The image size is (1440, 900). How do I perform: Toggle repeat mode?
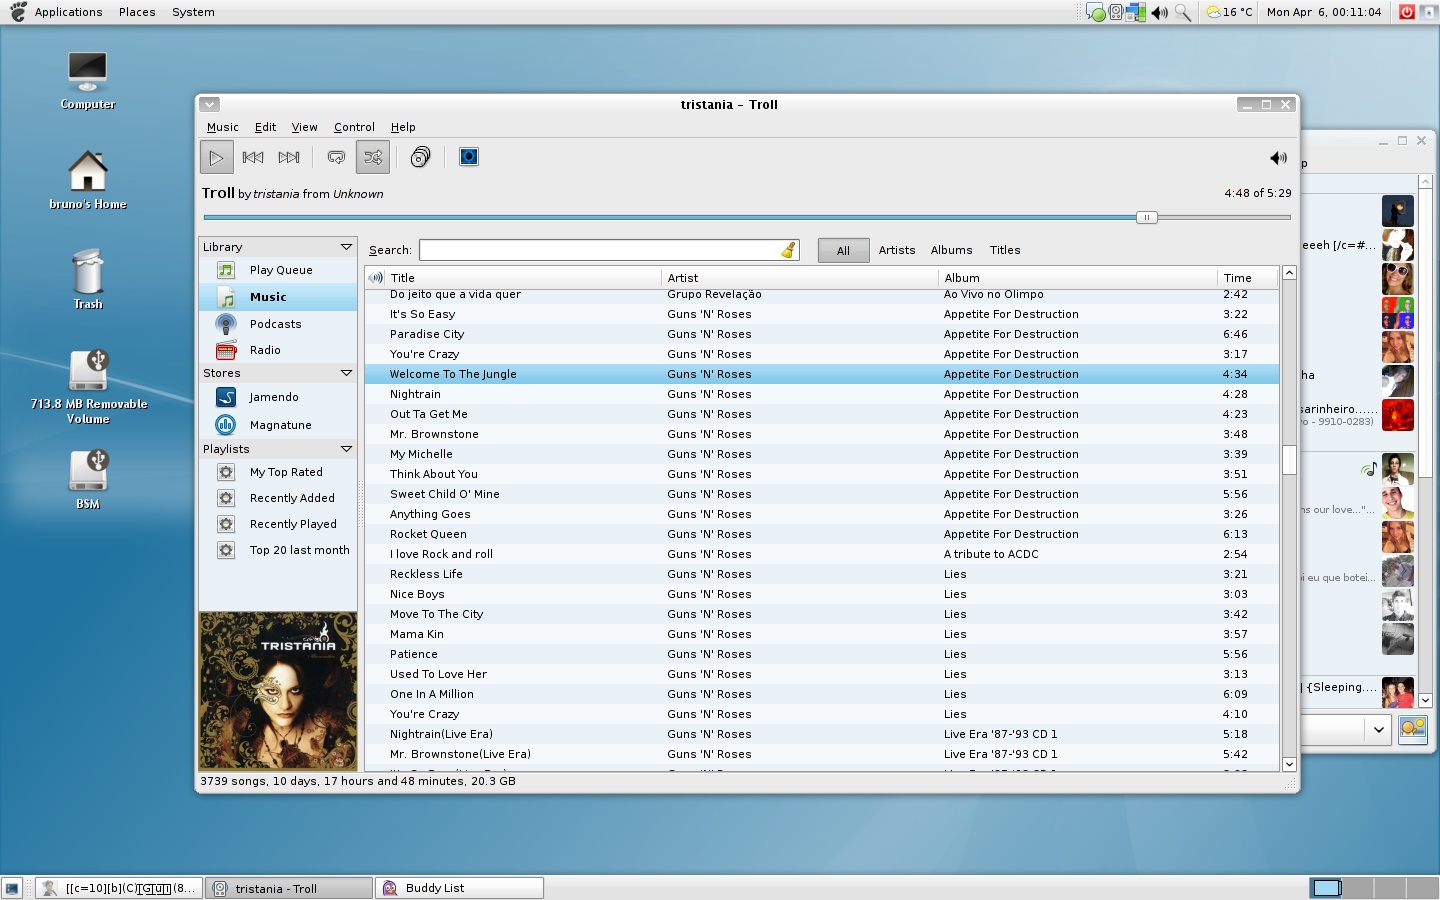pos(337,157)
